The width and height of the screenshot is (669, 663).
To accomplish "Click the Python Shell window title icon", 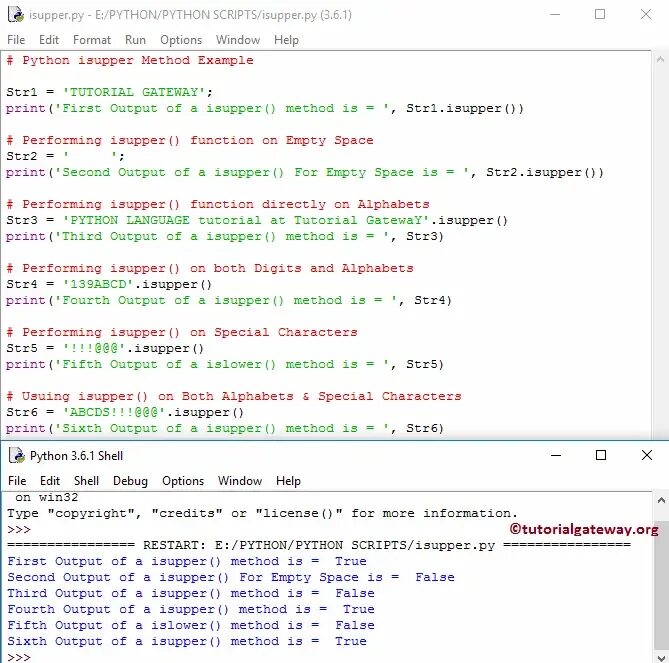I will [x=17, y=456].
